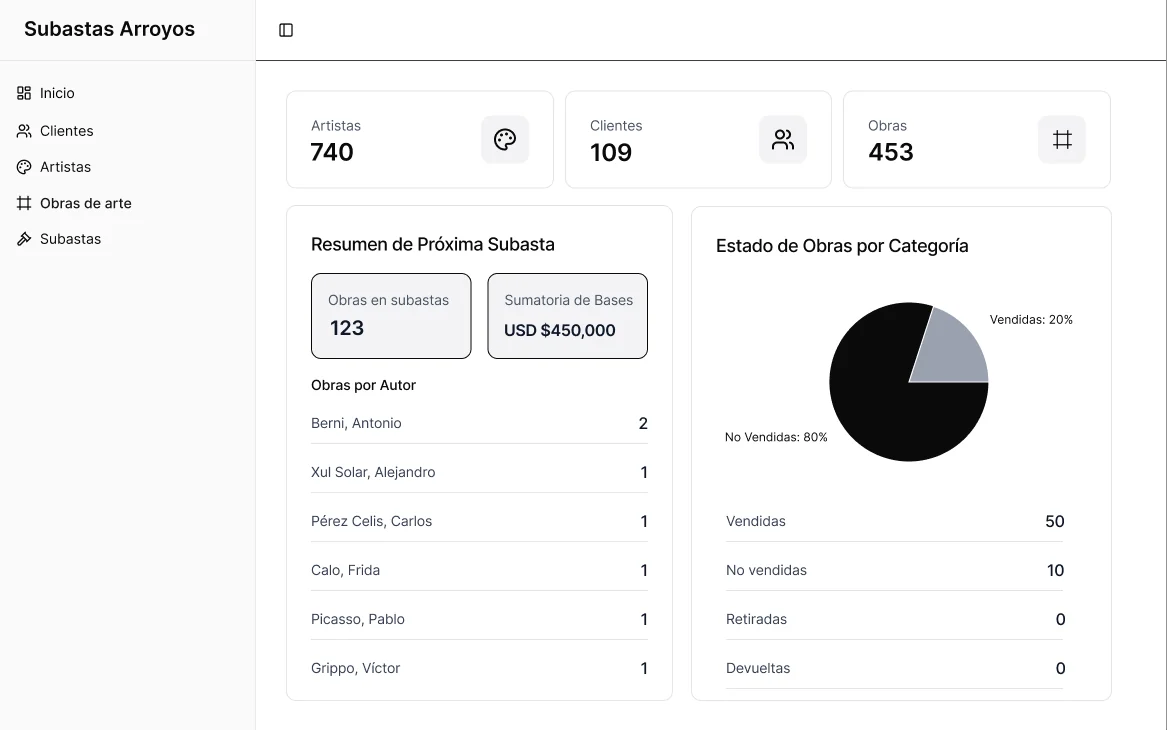Select the Sumatoria de Bases box
This screenshot has width=1167, height=730.
coord(567,316)
